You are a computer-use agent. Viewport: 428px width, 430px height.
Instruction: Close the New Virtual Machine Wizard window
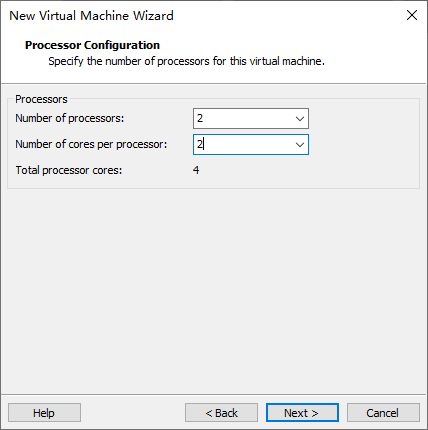tap(412, 15)
